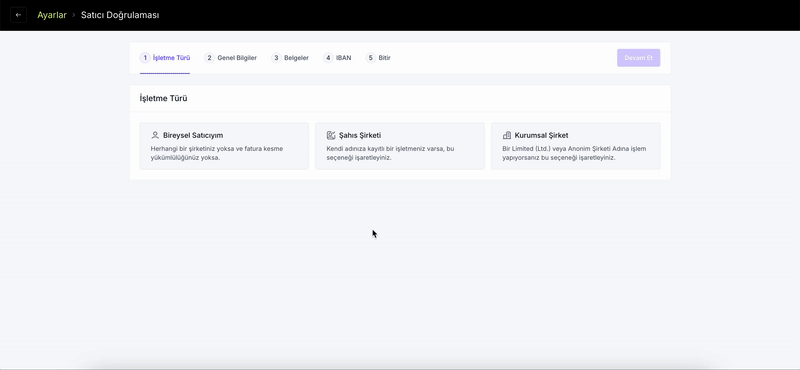Click the step 2 number circle
The height and width of the screenshot is (370, 800).
point(210,58)
